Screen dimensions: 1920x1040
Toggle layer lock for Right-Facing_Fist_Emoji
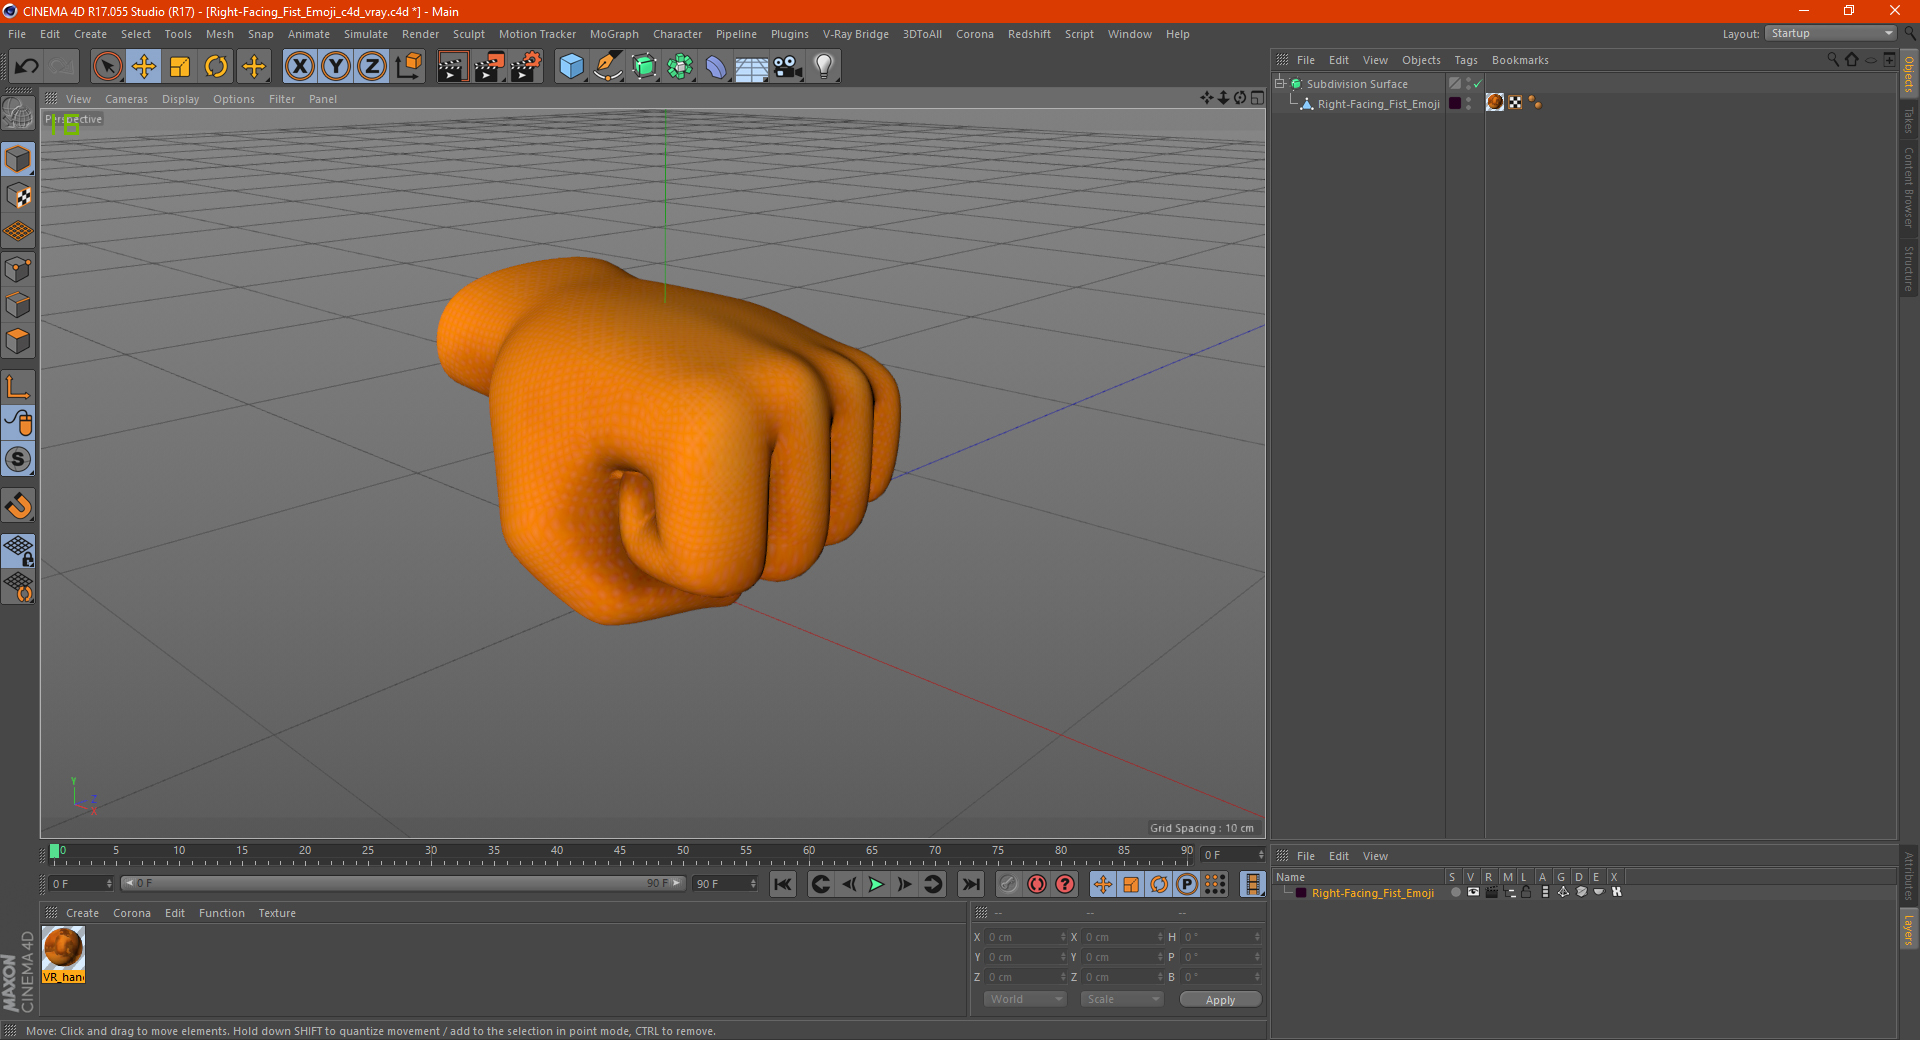pyautogui.click(x=1527, y=892)
